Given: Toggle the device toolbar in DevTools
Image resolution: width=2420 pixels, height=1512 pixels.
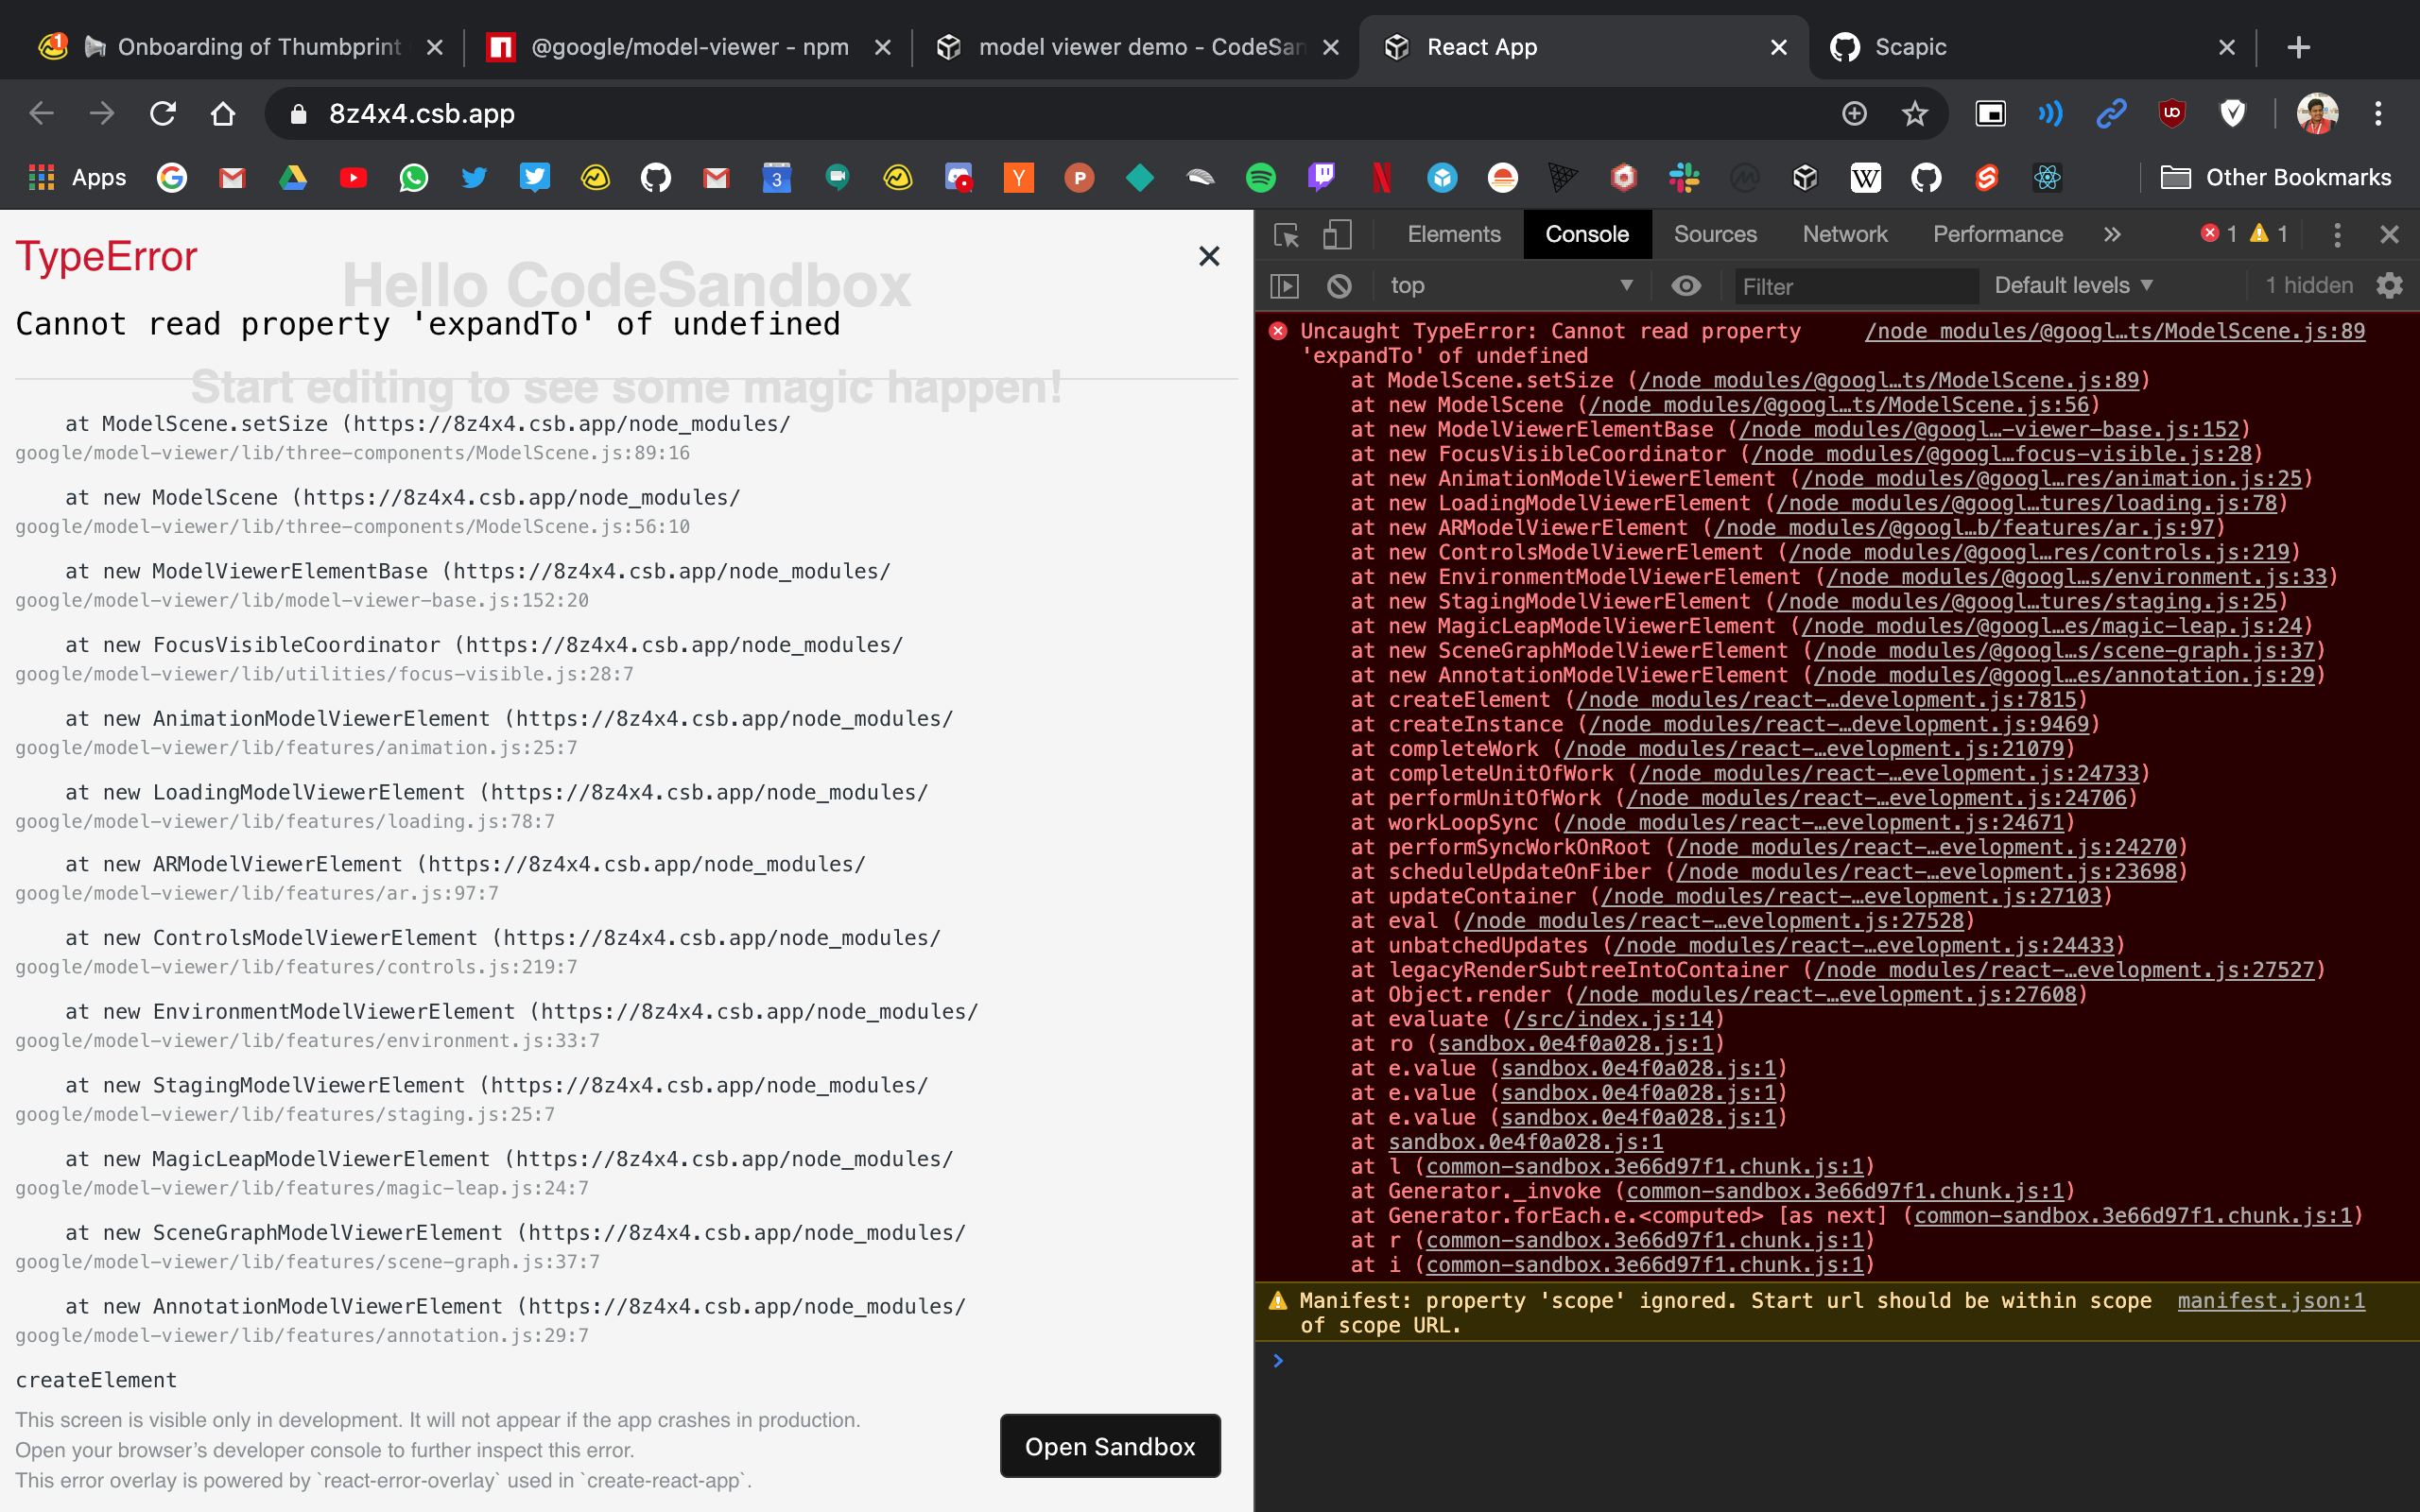Looking at the screenshot, I should [x=1338, y=234].
